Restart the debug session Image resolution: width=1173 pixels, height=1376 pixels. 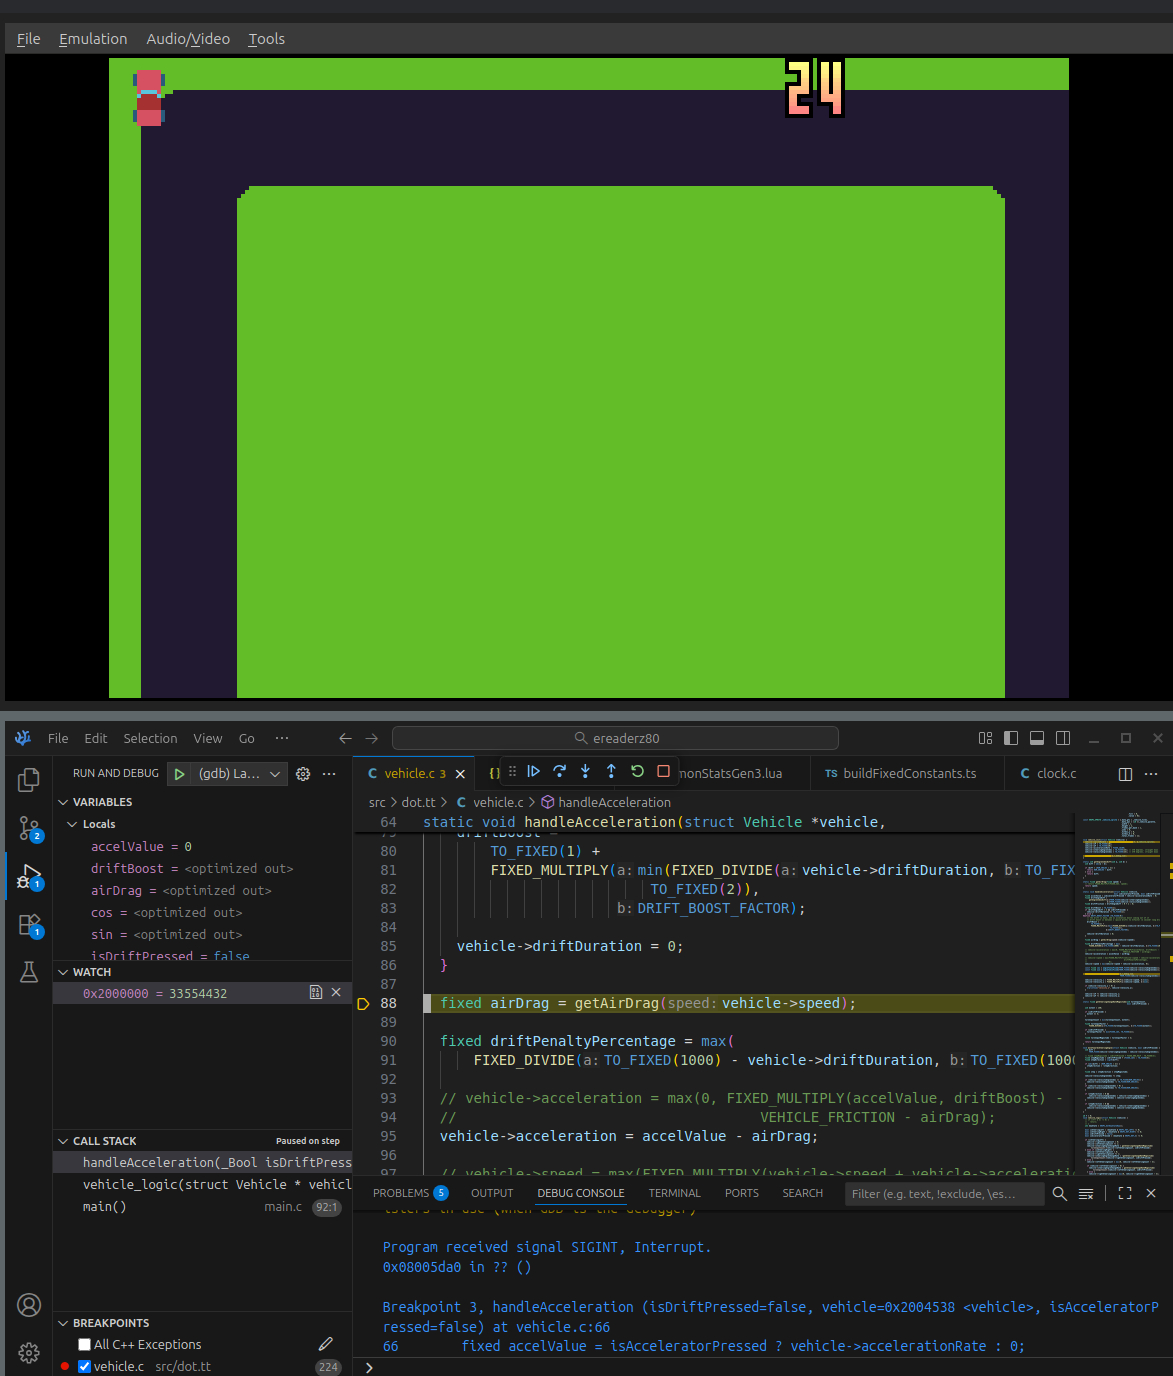tap(637, 771)
